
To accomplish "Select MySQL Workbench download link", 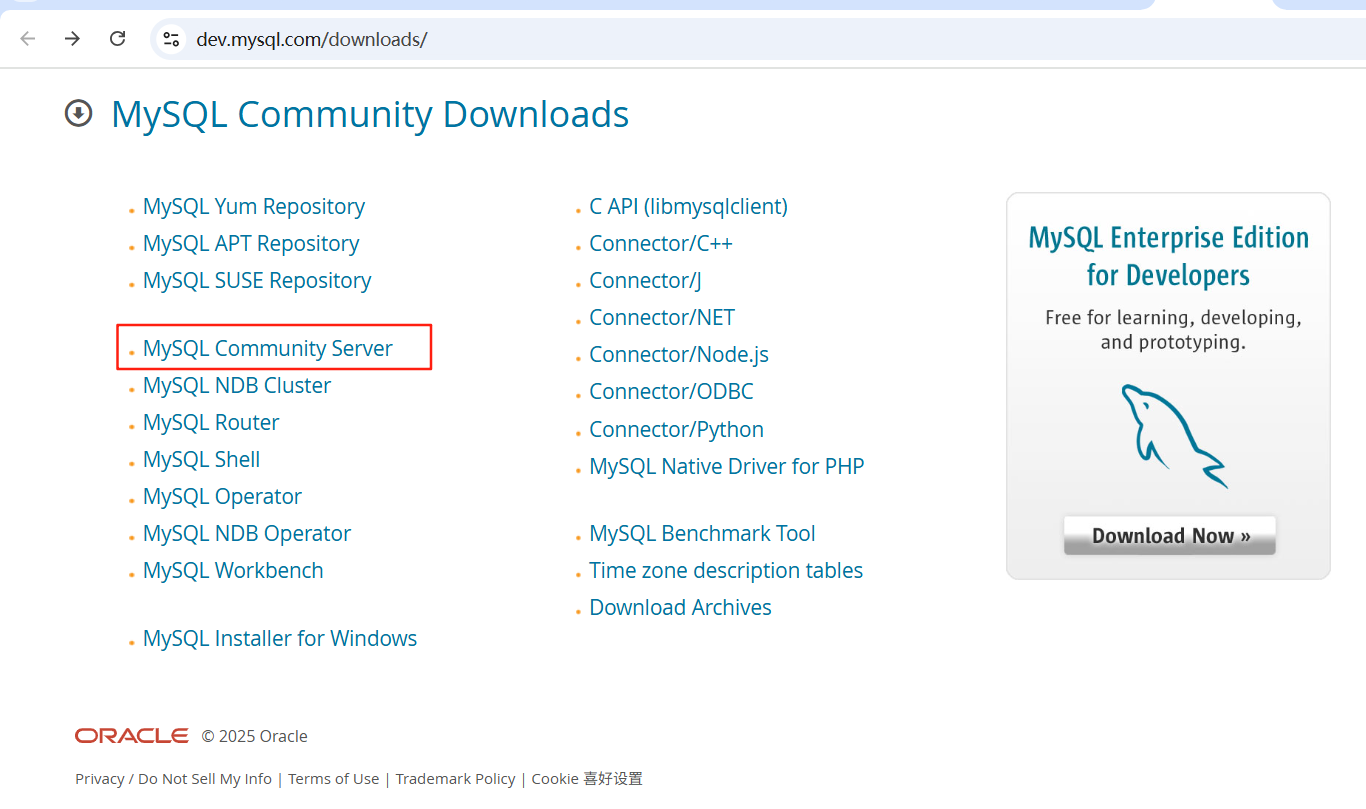I will click(233, 570).
